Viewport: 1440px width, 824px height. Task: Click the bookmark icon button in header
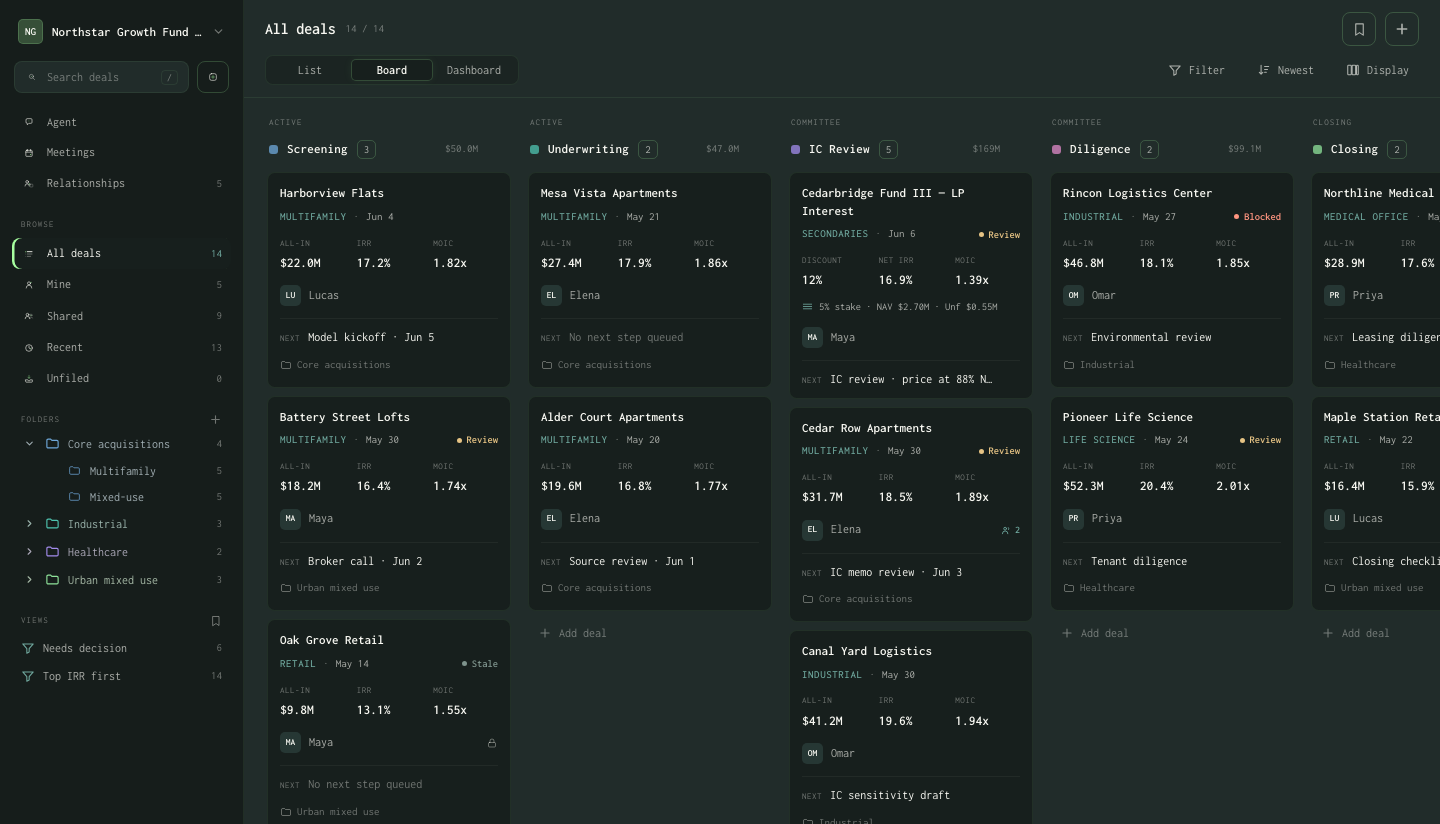(1359, 29)
